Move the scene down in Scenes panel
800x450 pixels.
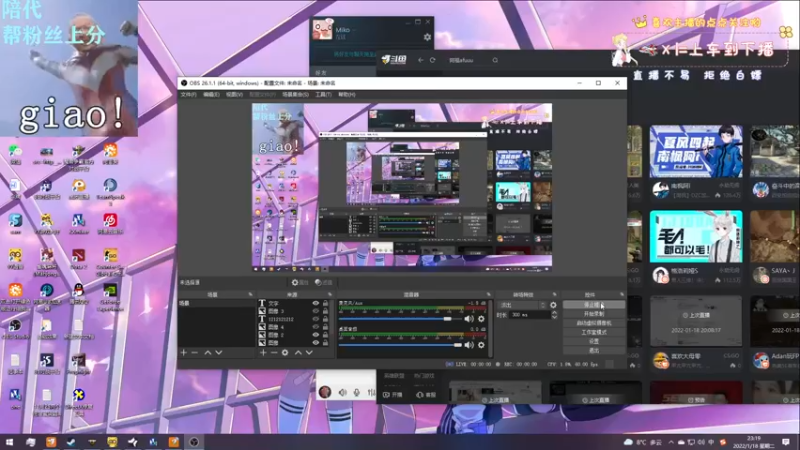pos(219,353)
